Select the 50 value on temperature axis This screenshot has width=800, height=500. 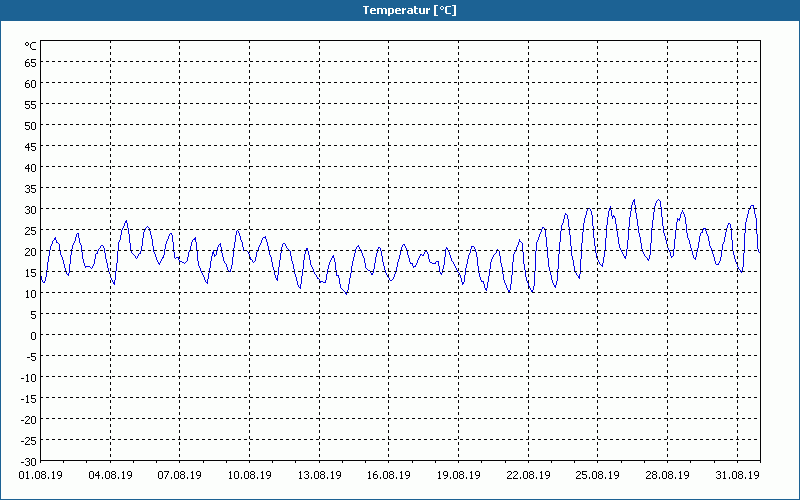(31, 126)
